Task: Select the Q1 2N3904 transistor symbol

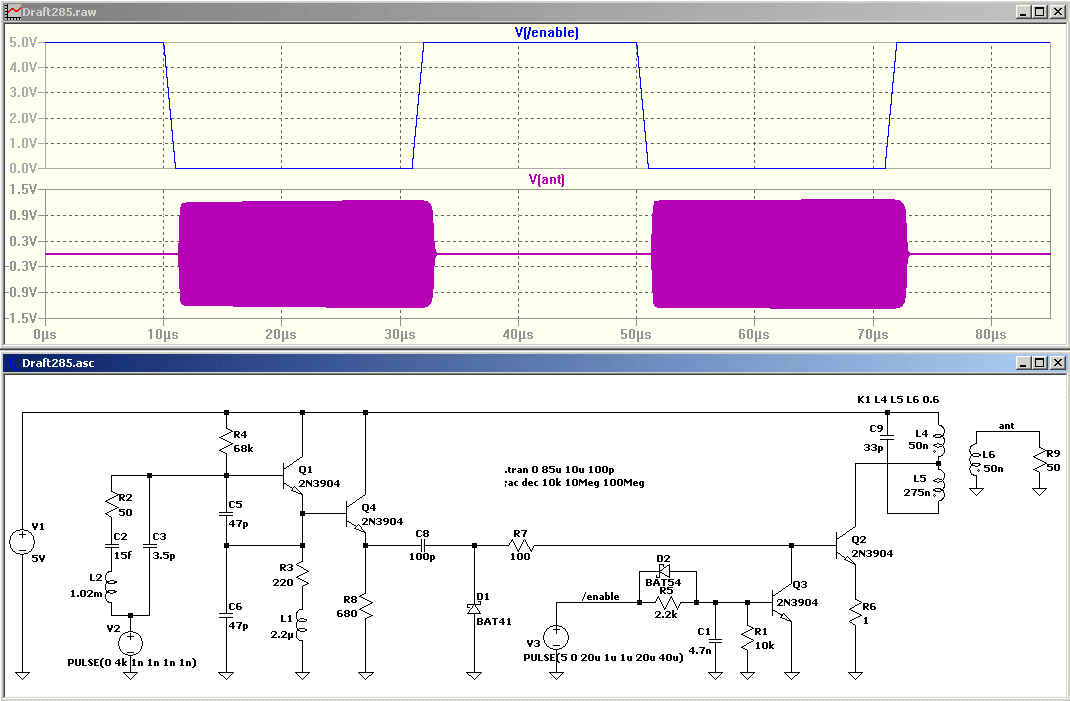Action: 294,476
